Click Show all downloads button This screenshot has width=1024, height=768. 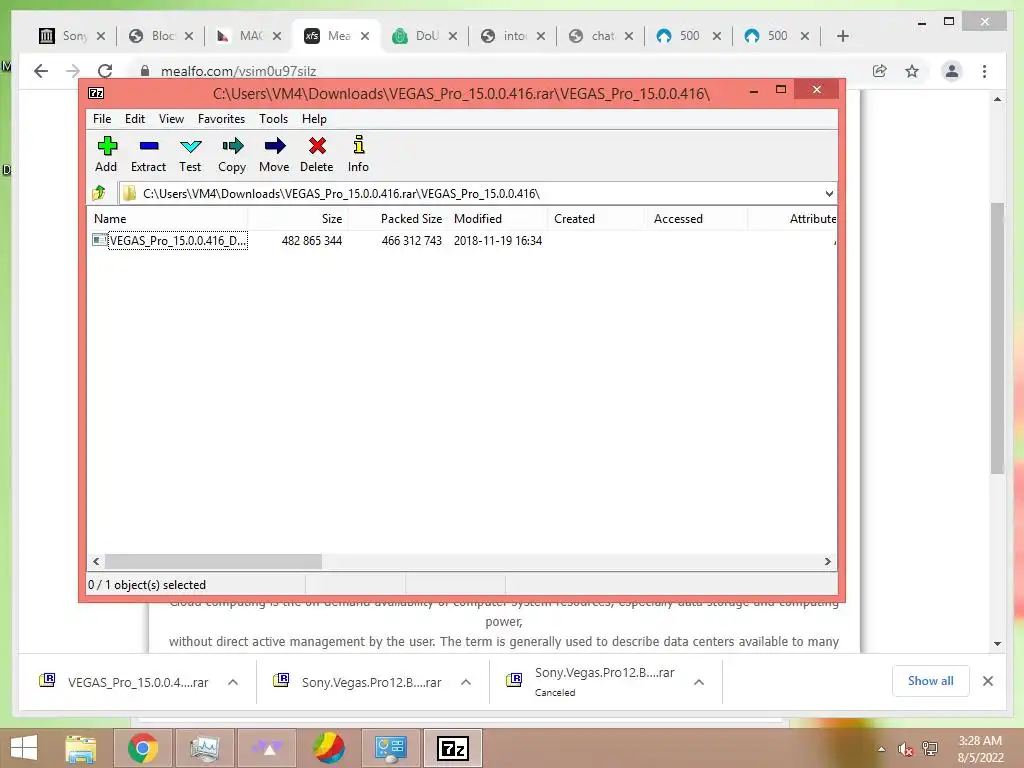(x=931, y=681)
